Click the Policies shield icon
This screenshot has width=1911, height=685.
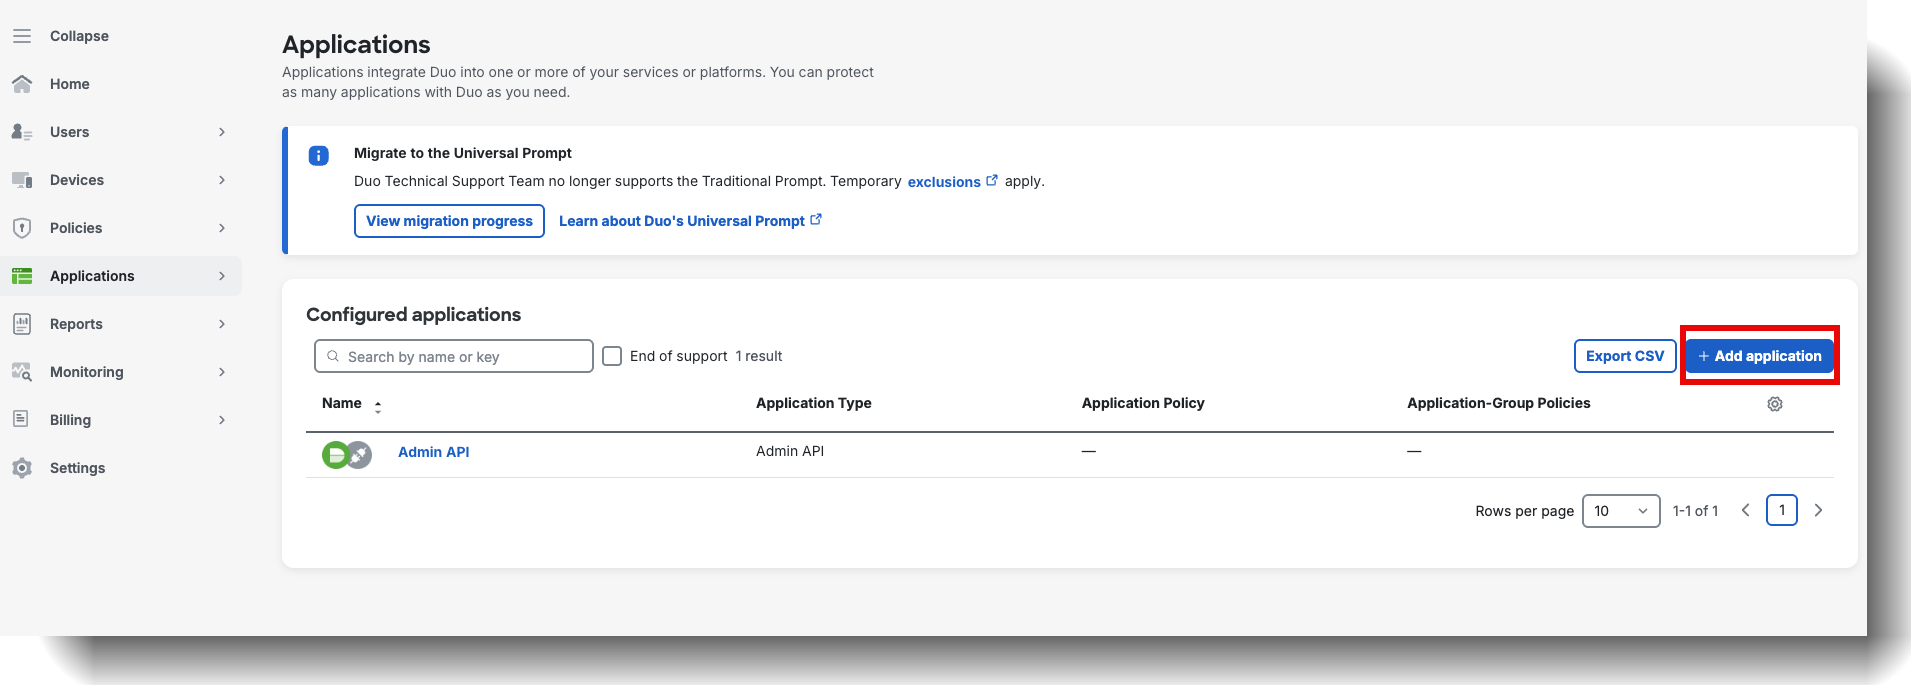point(22,228)
